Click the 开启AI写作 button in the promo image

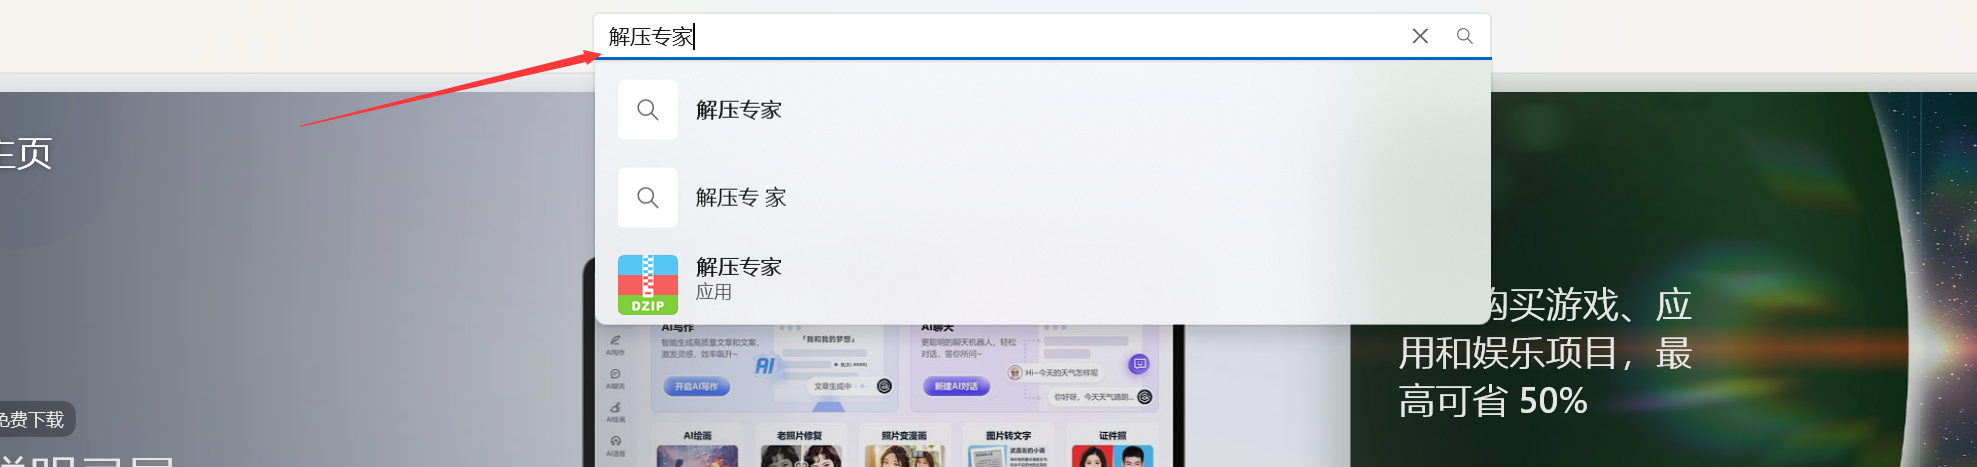[696, 386]
